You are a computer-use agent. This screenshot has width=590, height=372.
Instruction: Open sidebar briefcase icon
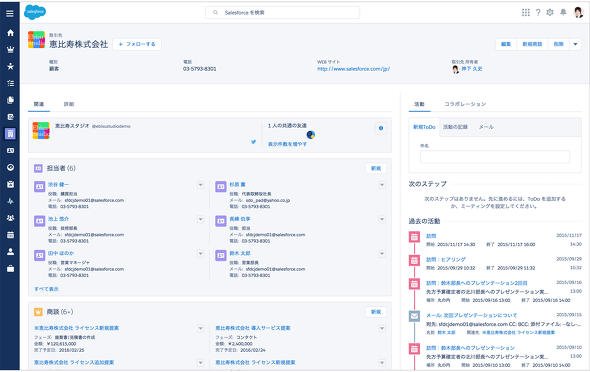pos(10,269)
